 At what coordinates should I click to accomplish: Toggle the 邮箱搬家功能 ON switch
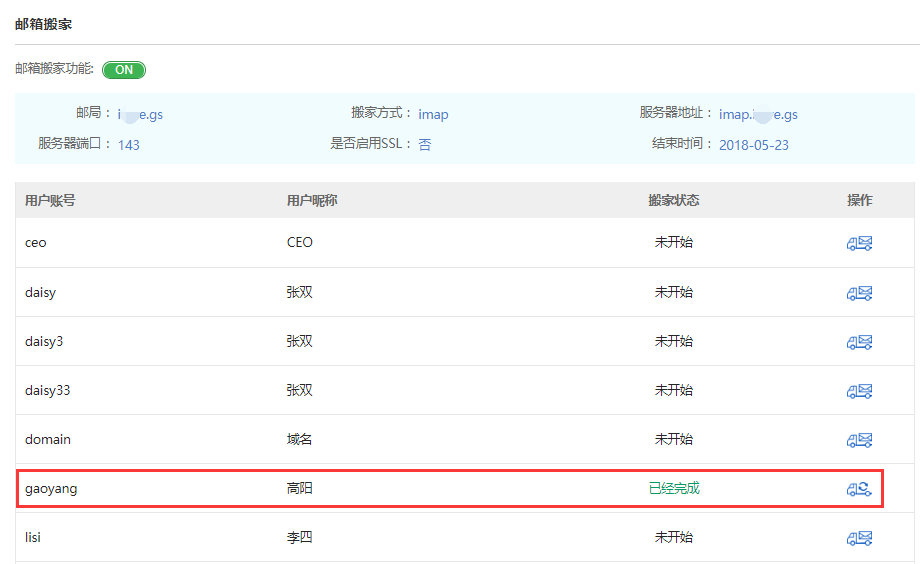[124, 70]
